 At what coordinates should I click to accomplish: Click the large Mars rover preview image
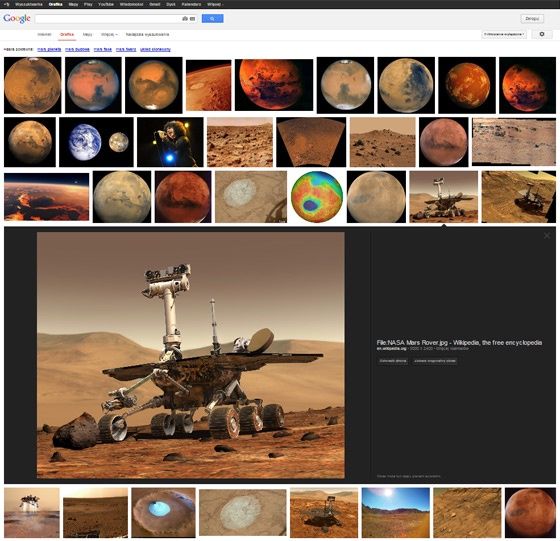pyautogui.click(x=191, y=355)
